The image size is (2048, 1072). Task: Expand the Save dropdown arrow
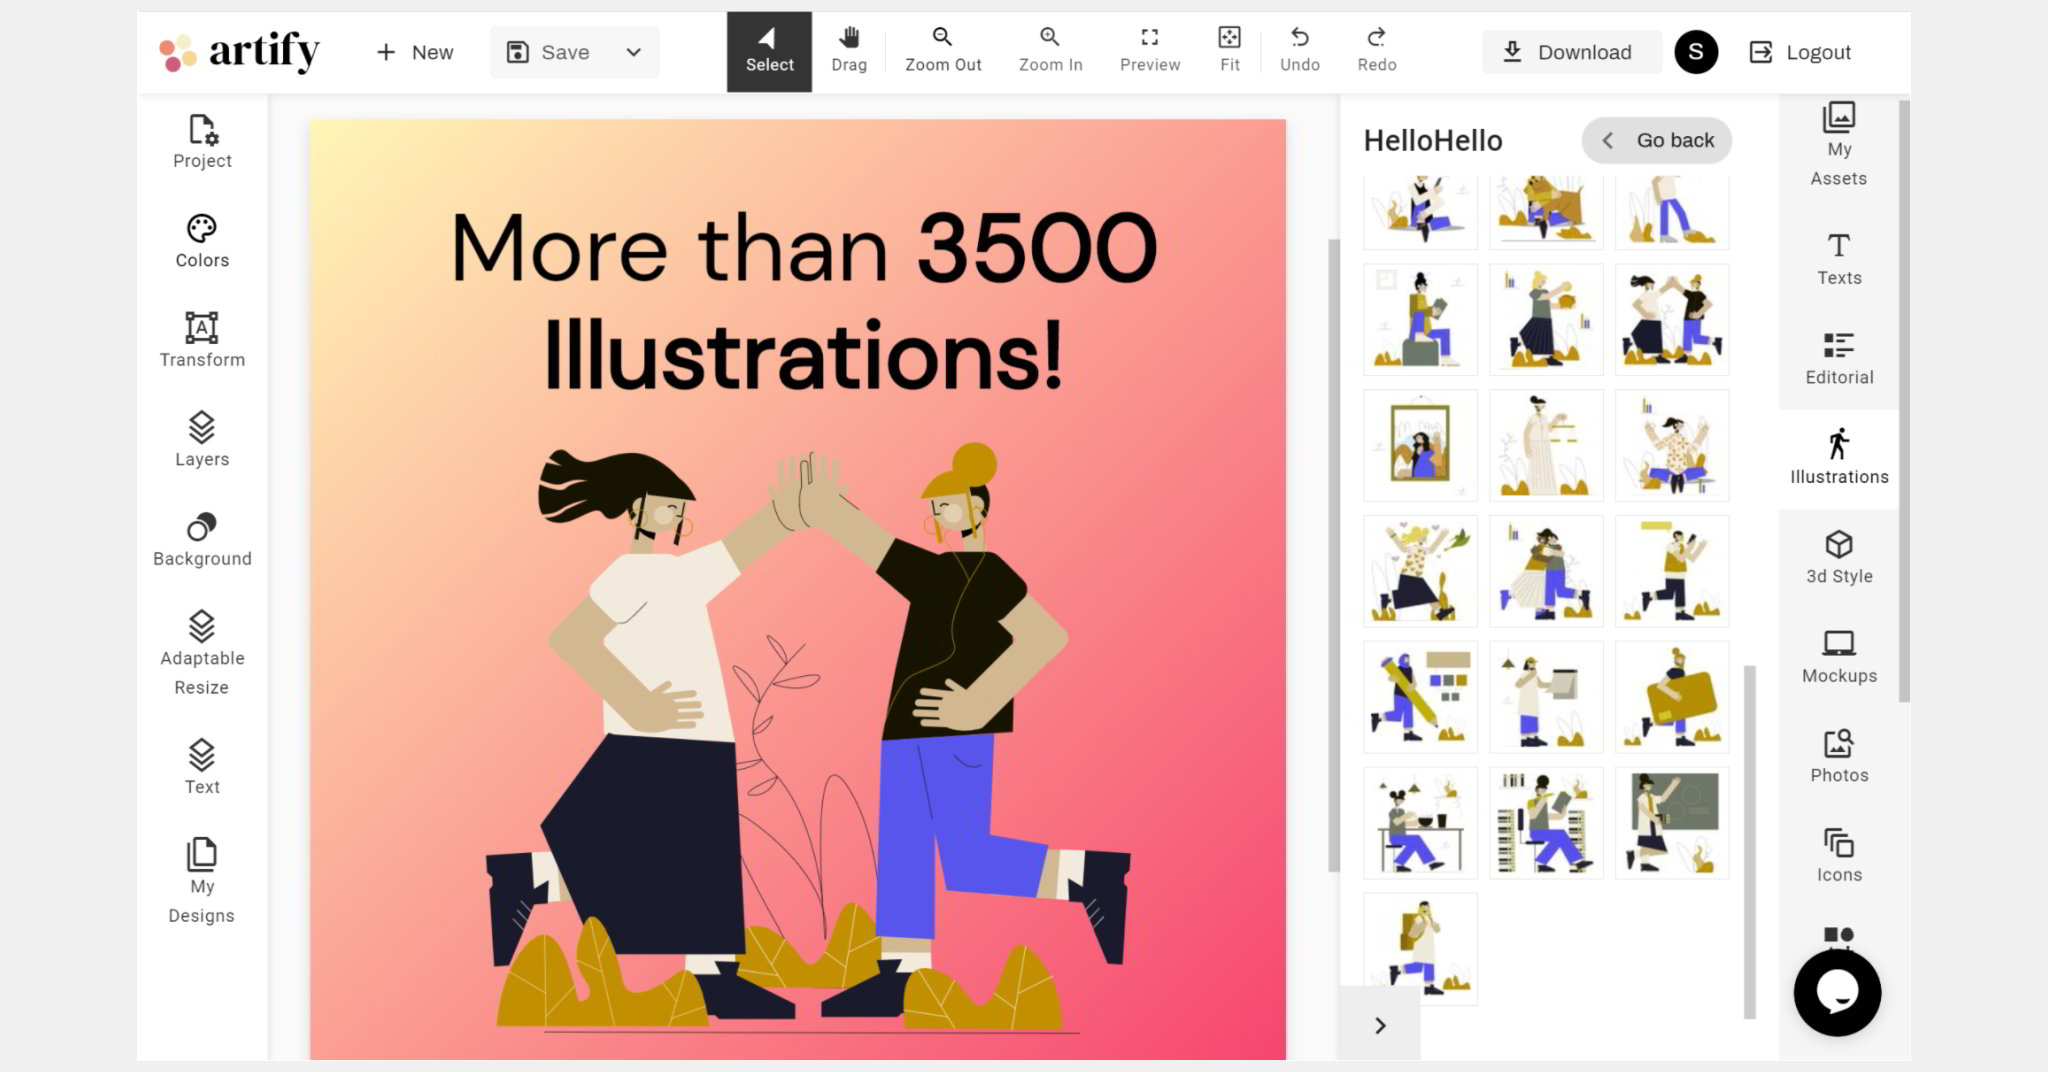point(634,52)
